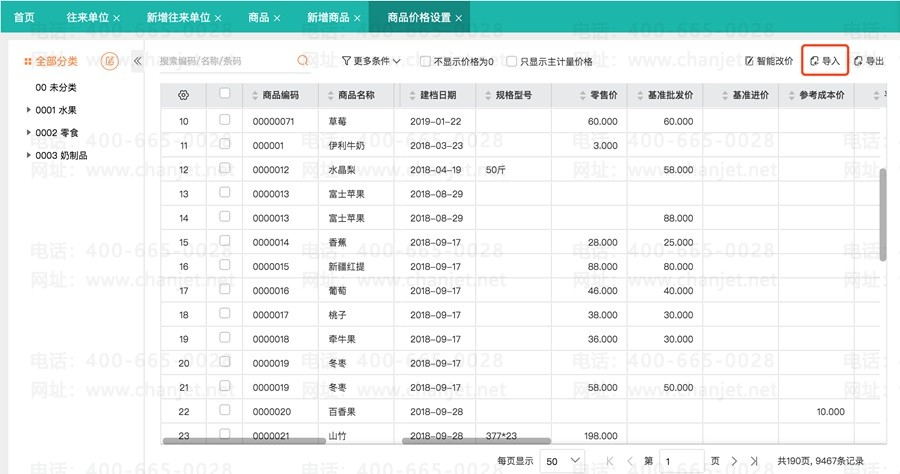This screenshot has width=900, height=474.
Task: Toggle the select-all checkbox in the table header
Action: tap(224, 93)
